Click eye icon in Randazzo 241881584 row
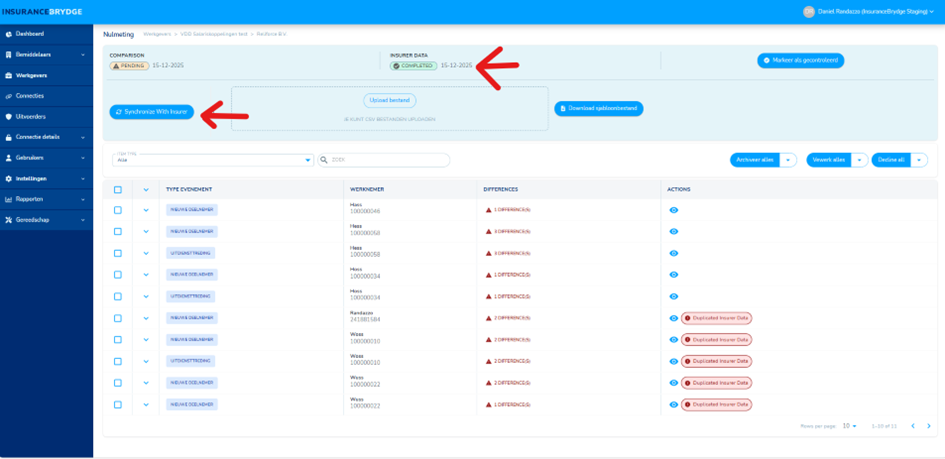Viewport: 945px width, 459px height. pos(674,318)
